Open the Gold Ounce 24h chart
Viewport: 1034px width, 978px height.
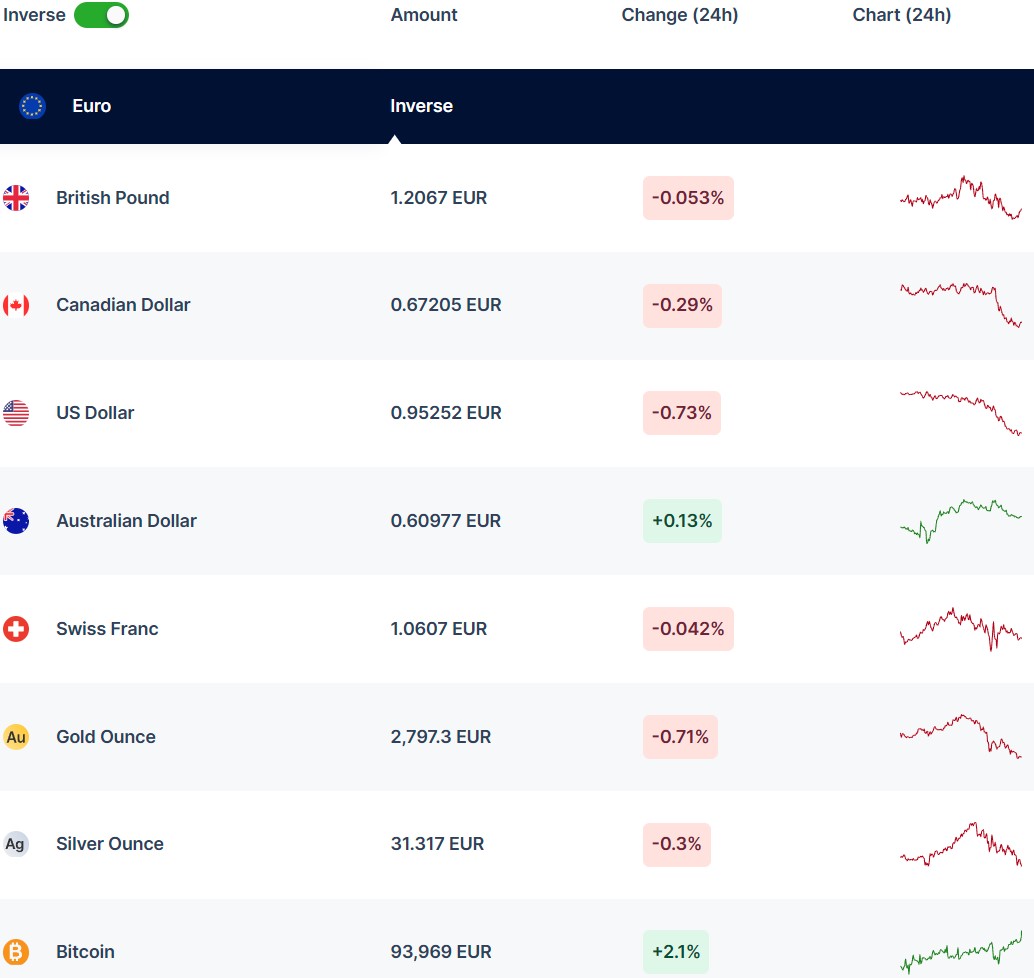tap(960, 735)
